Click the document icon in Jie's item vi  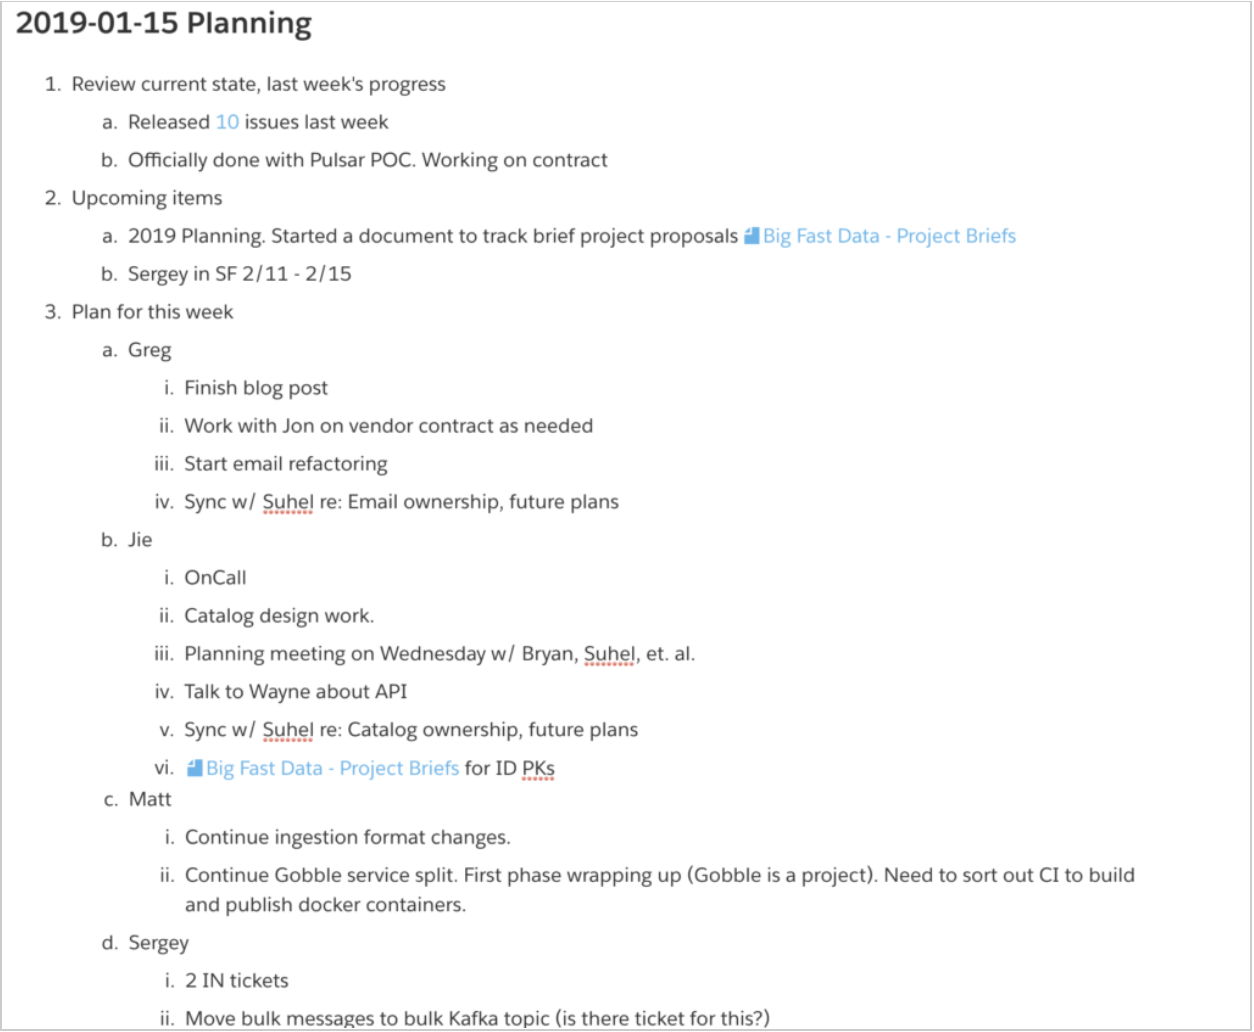pos(195,768)
